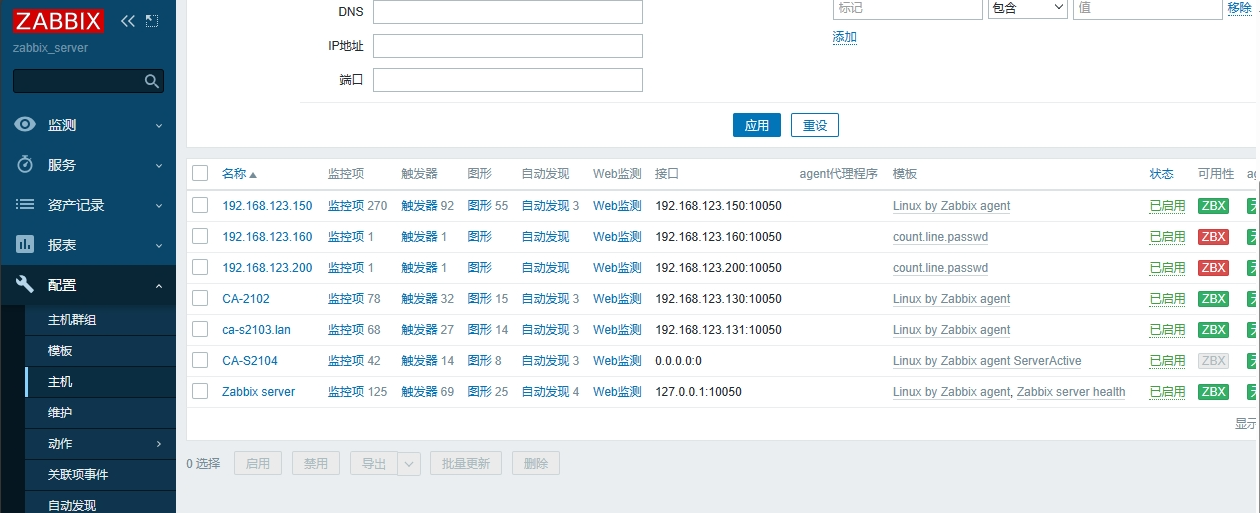This screenshot has height=513, width=1260.
Task: Click the wrench icon for Configuration
Action: [x=25, y=285]
